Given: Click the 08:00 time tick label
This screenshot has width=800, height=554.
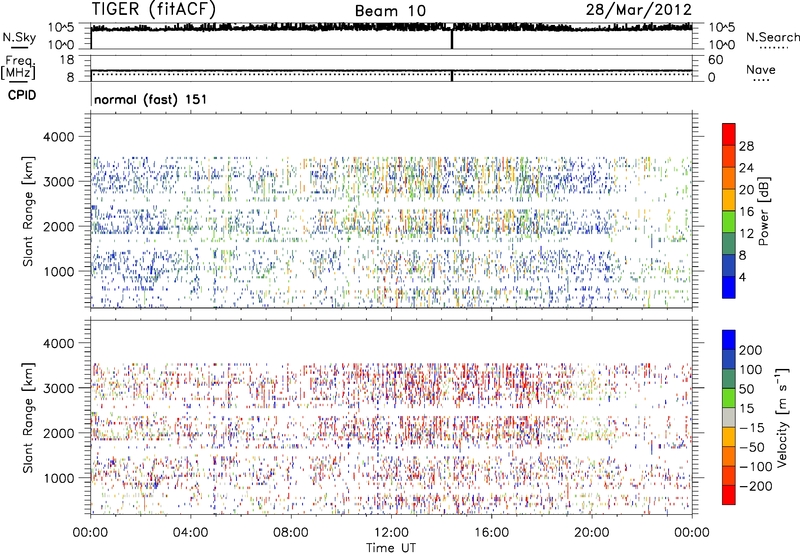Looking at the screenshot, I should [291, 533].
